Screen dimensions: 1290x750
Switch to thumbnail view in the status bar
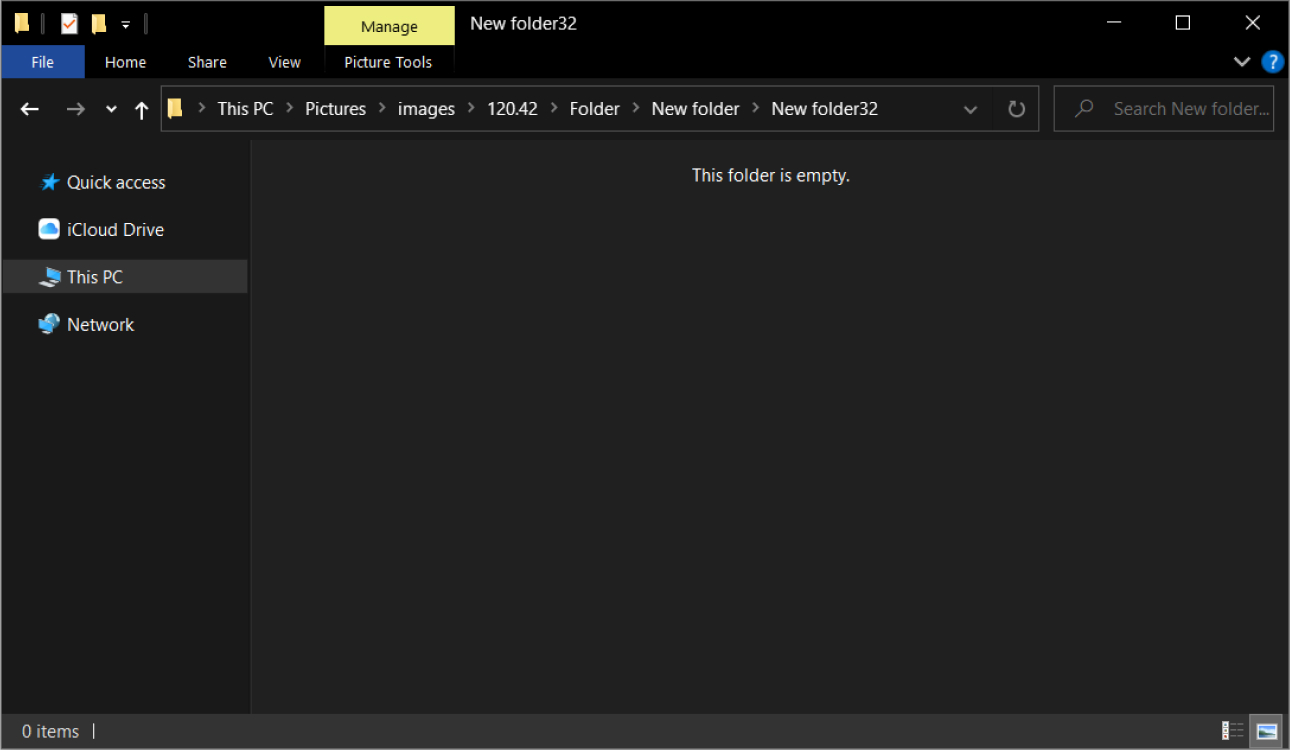pyautogui.click(x=1266, y=731)
